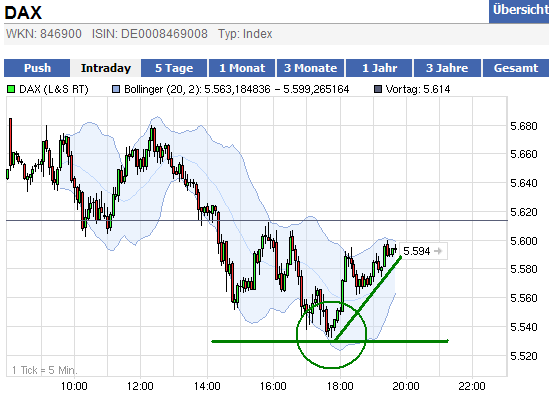Click the 22:00 time axis label
Screen dimensions: 549x396
click(x=472, y=386)
